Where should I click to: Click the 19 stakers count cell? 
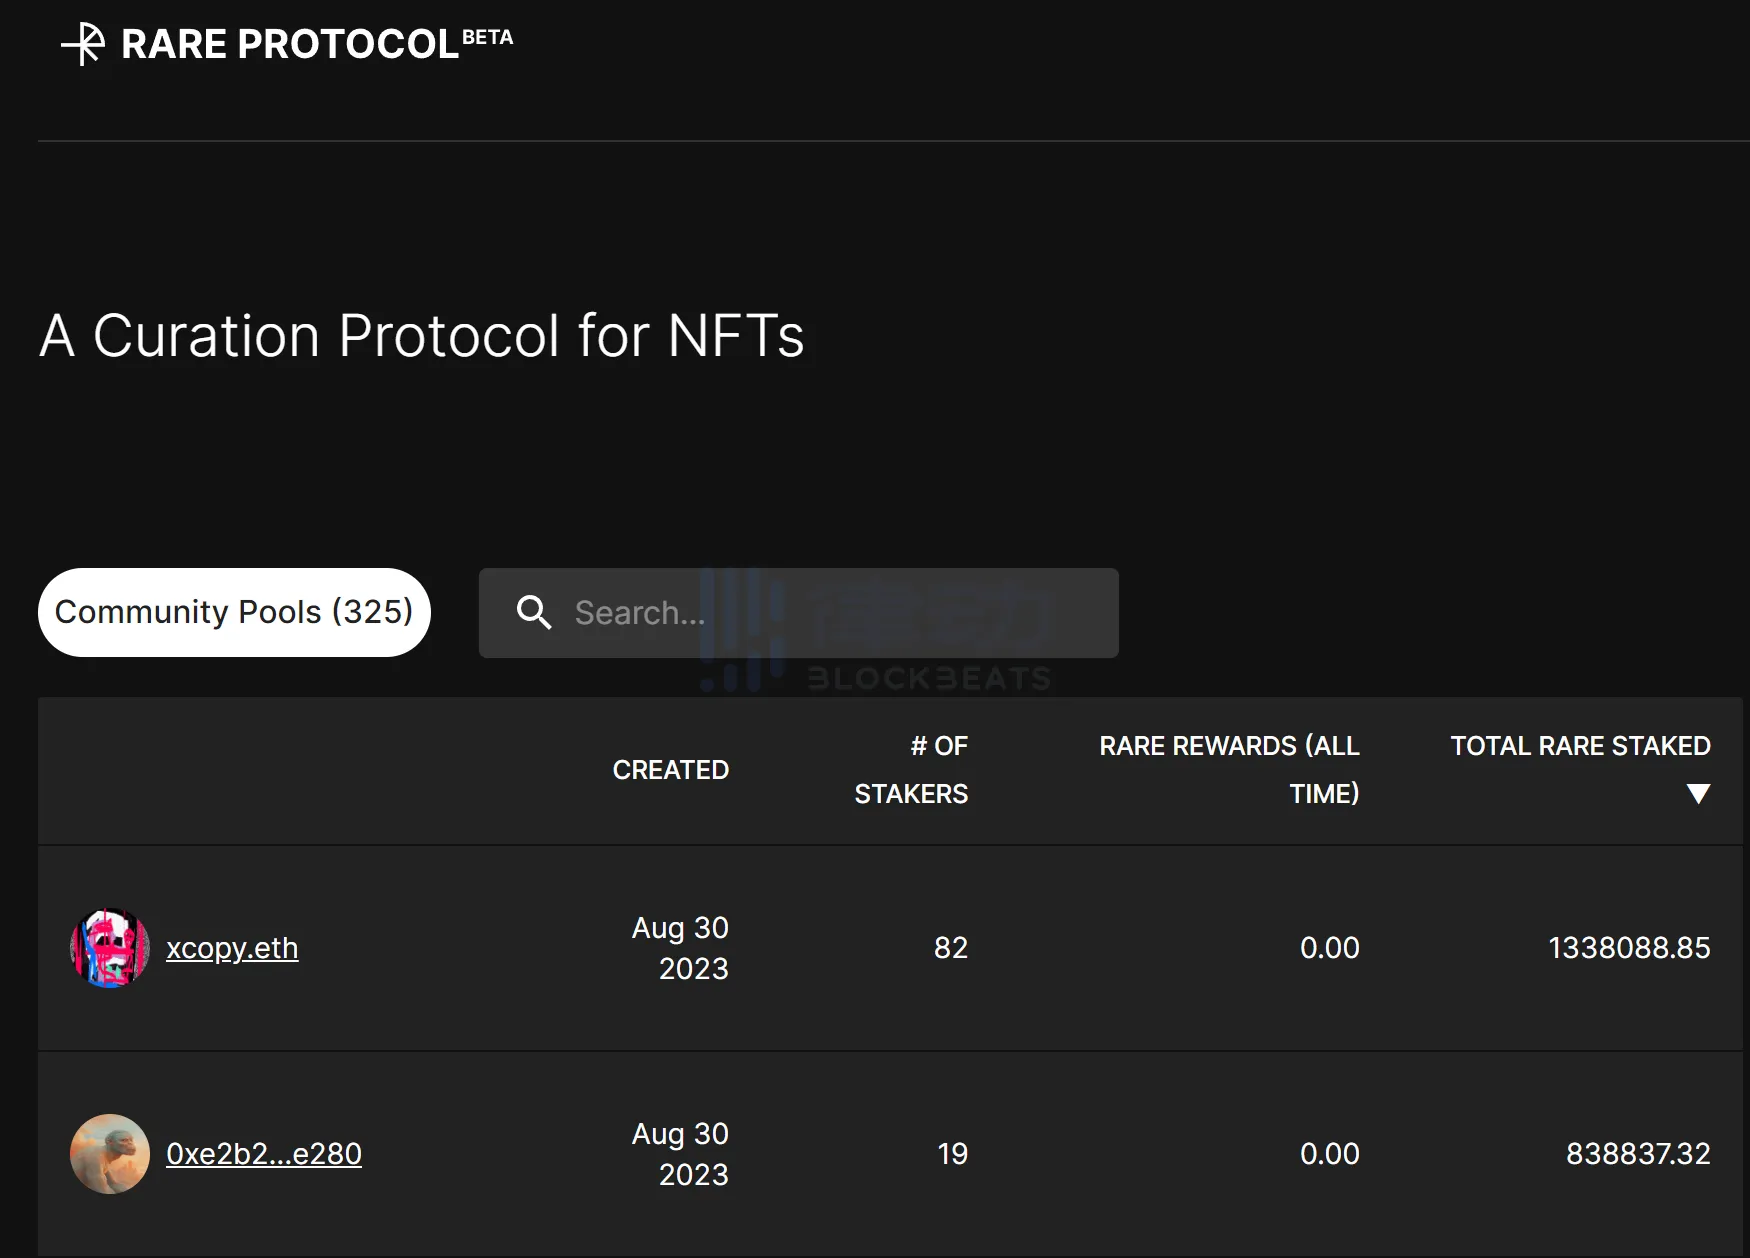952,1154
